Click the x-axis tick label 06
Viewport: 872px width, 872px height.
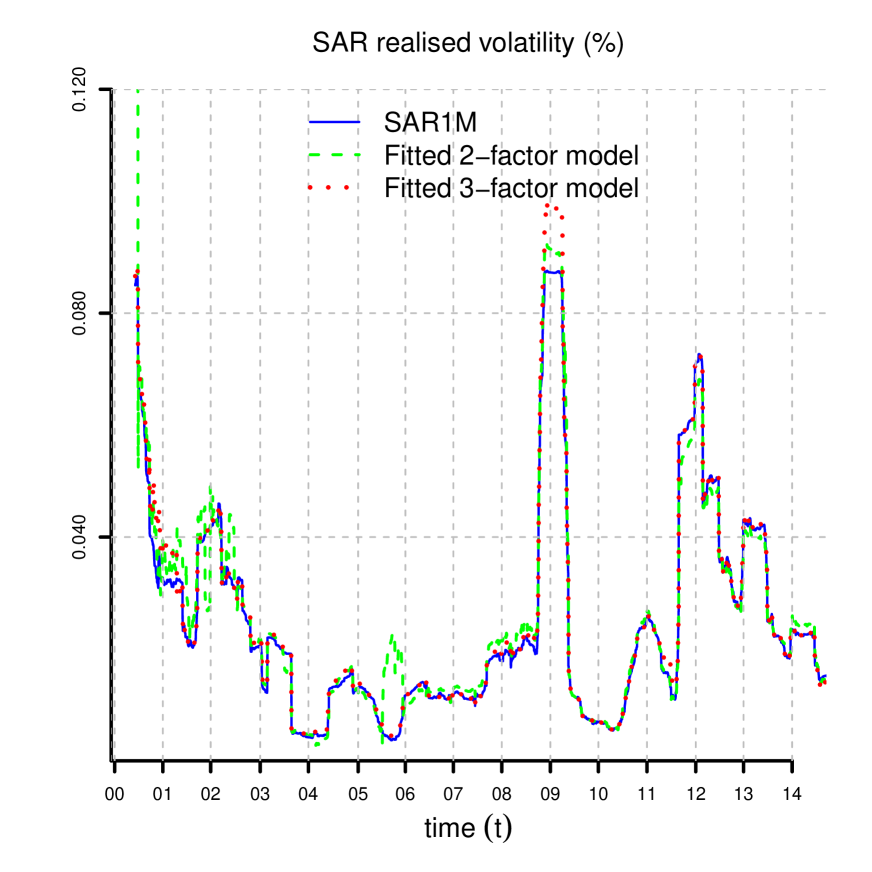[x=405, y=794]
